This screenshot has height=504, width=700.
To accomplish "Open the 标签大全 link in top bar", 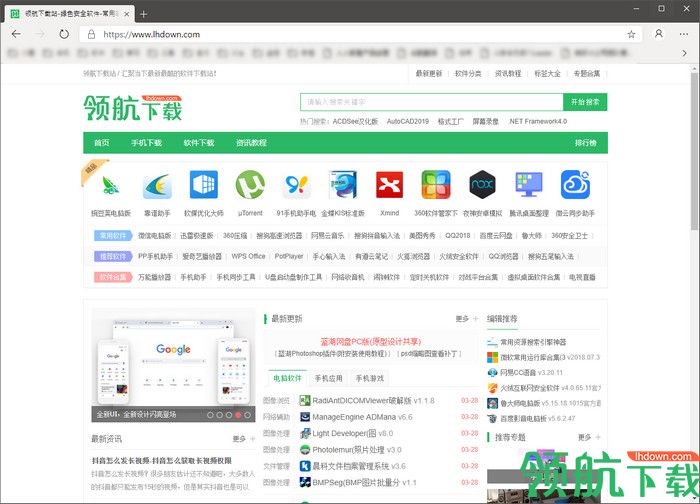I will (x=547, y=74).
